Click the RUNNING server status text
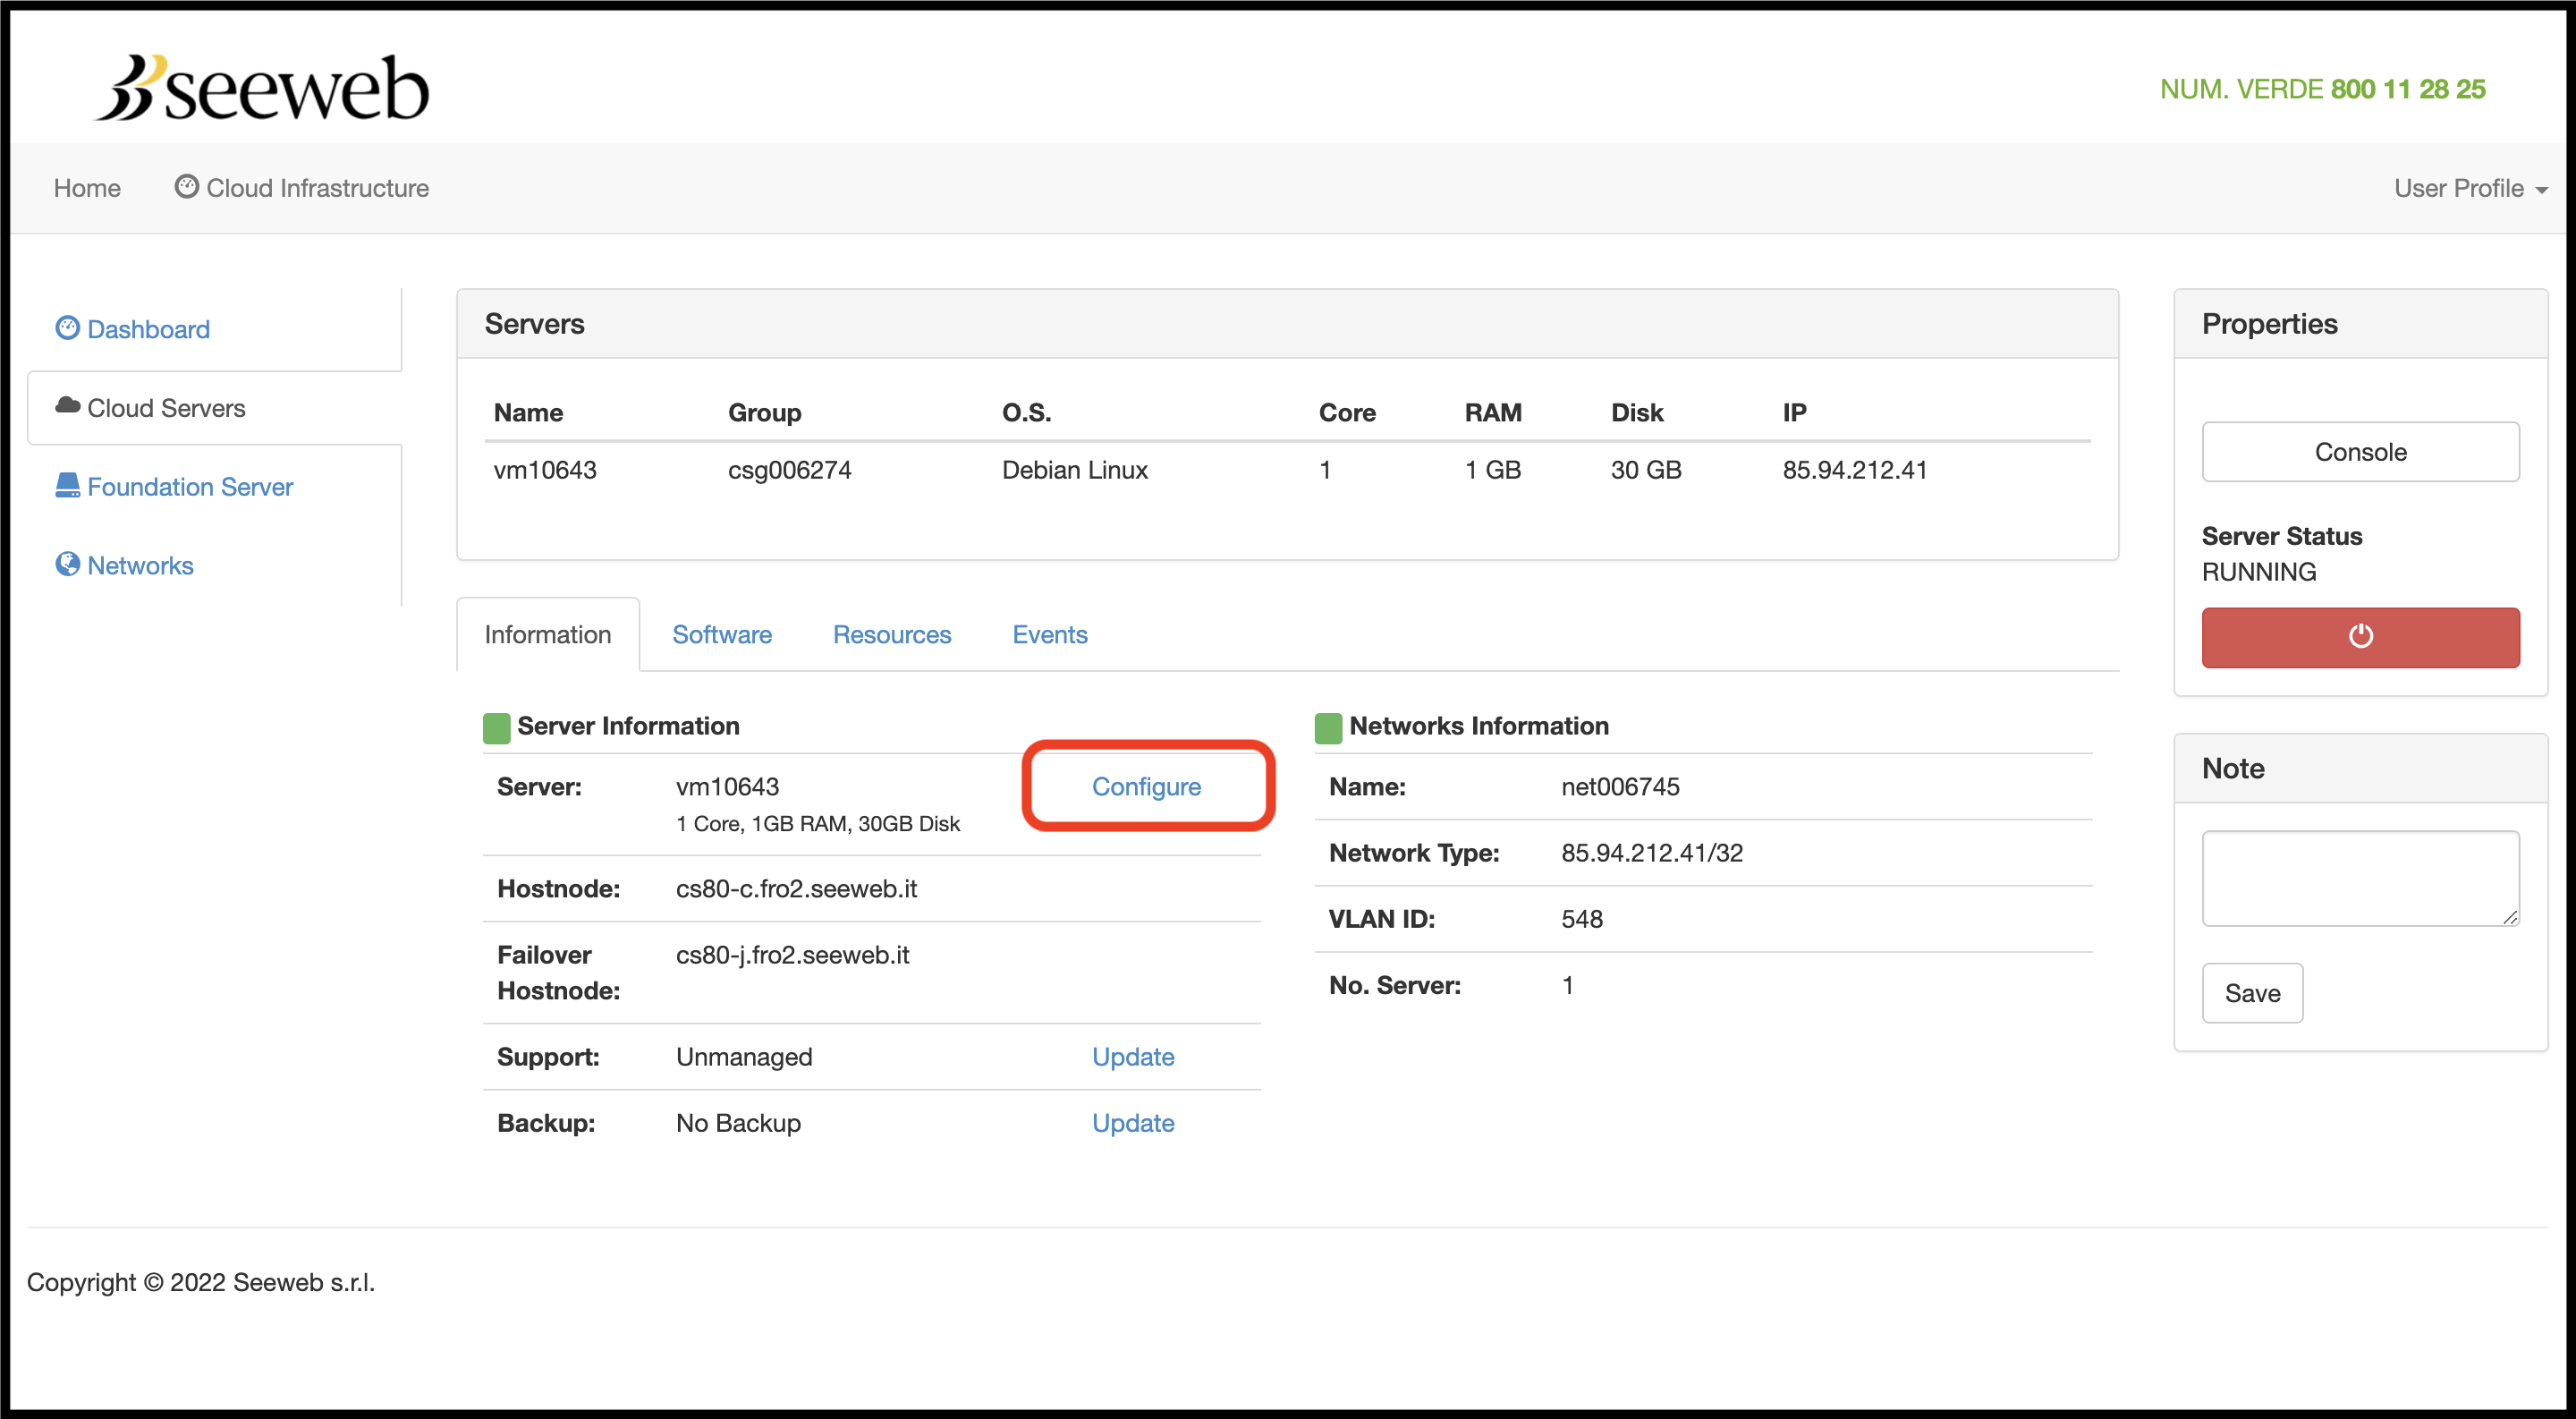 [2258, 572]
